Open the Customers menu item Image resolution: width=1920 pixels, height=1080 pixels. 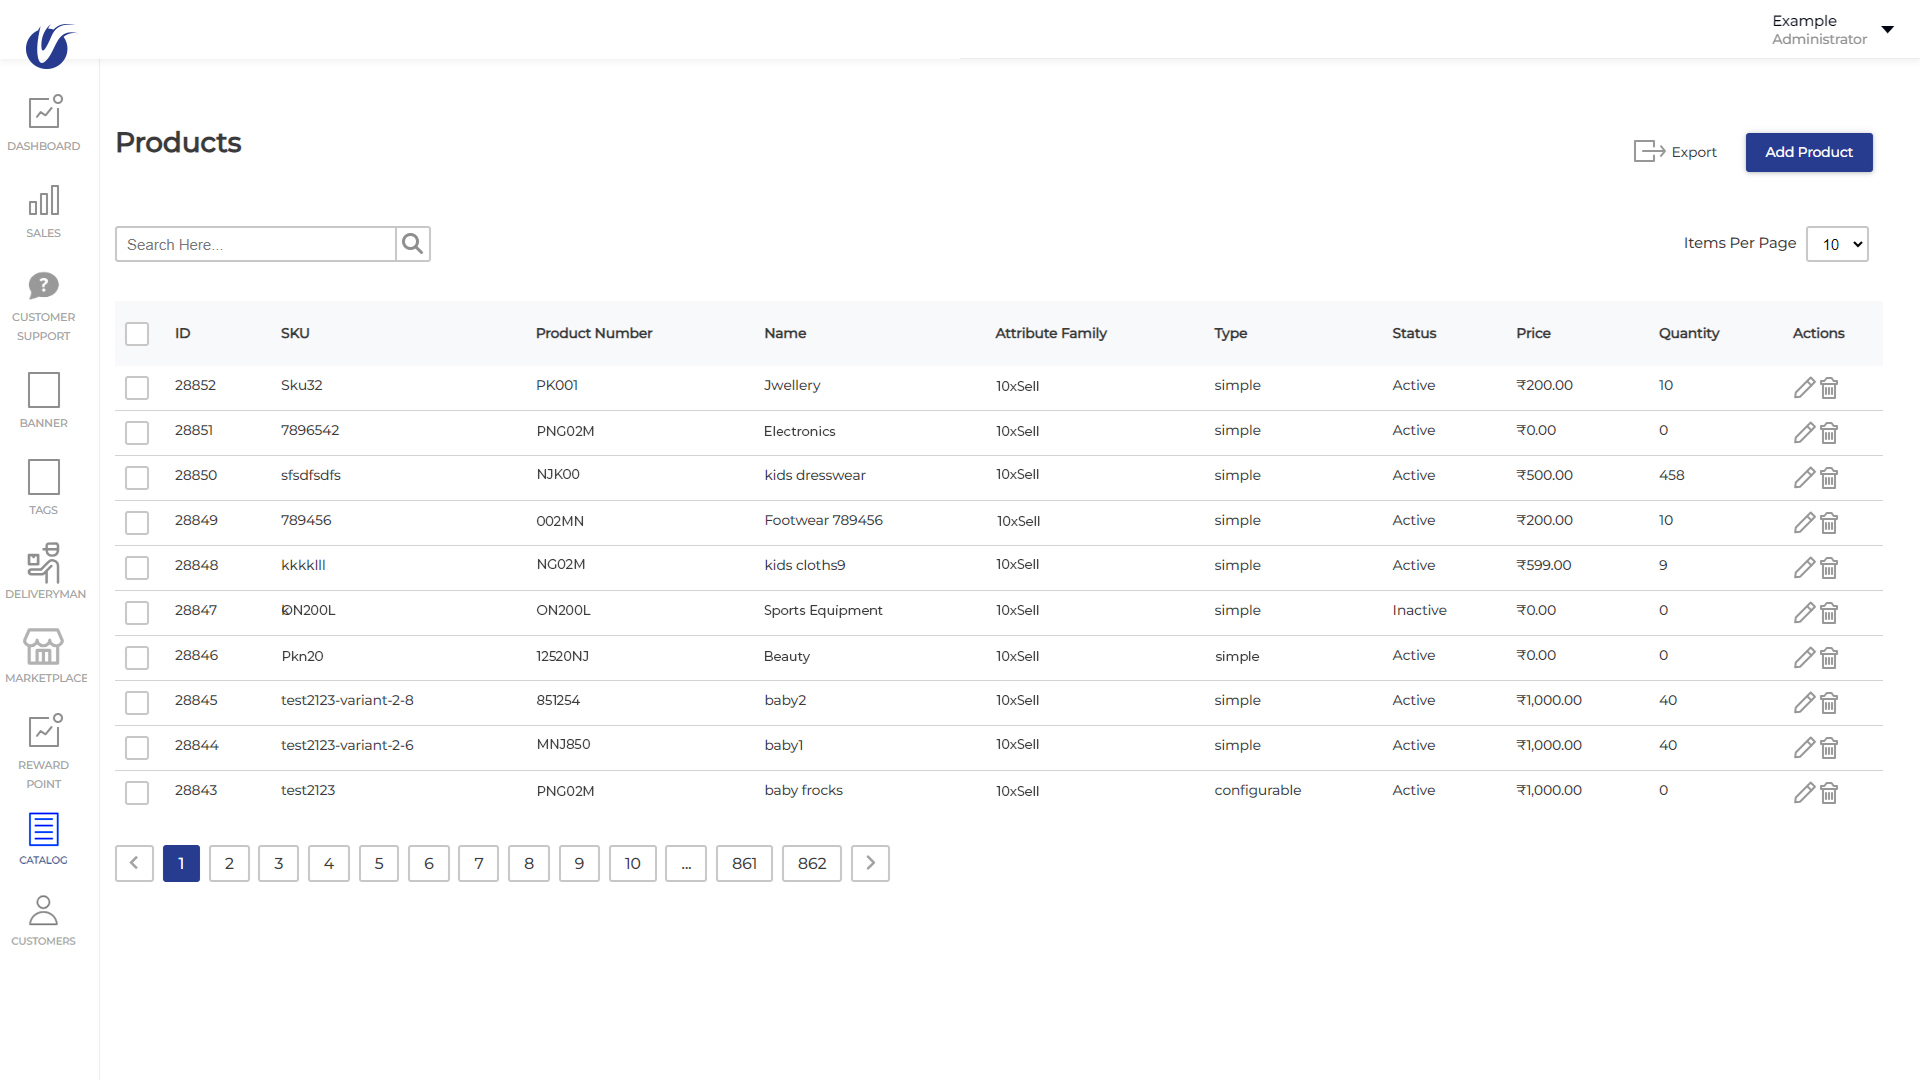click(44, 920)
